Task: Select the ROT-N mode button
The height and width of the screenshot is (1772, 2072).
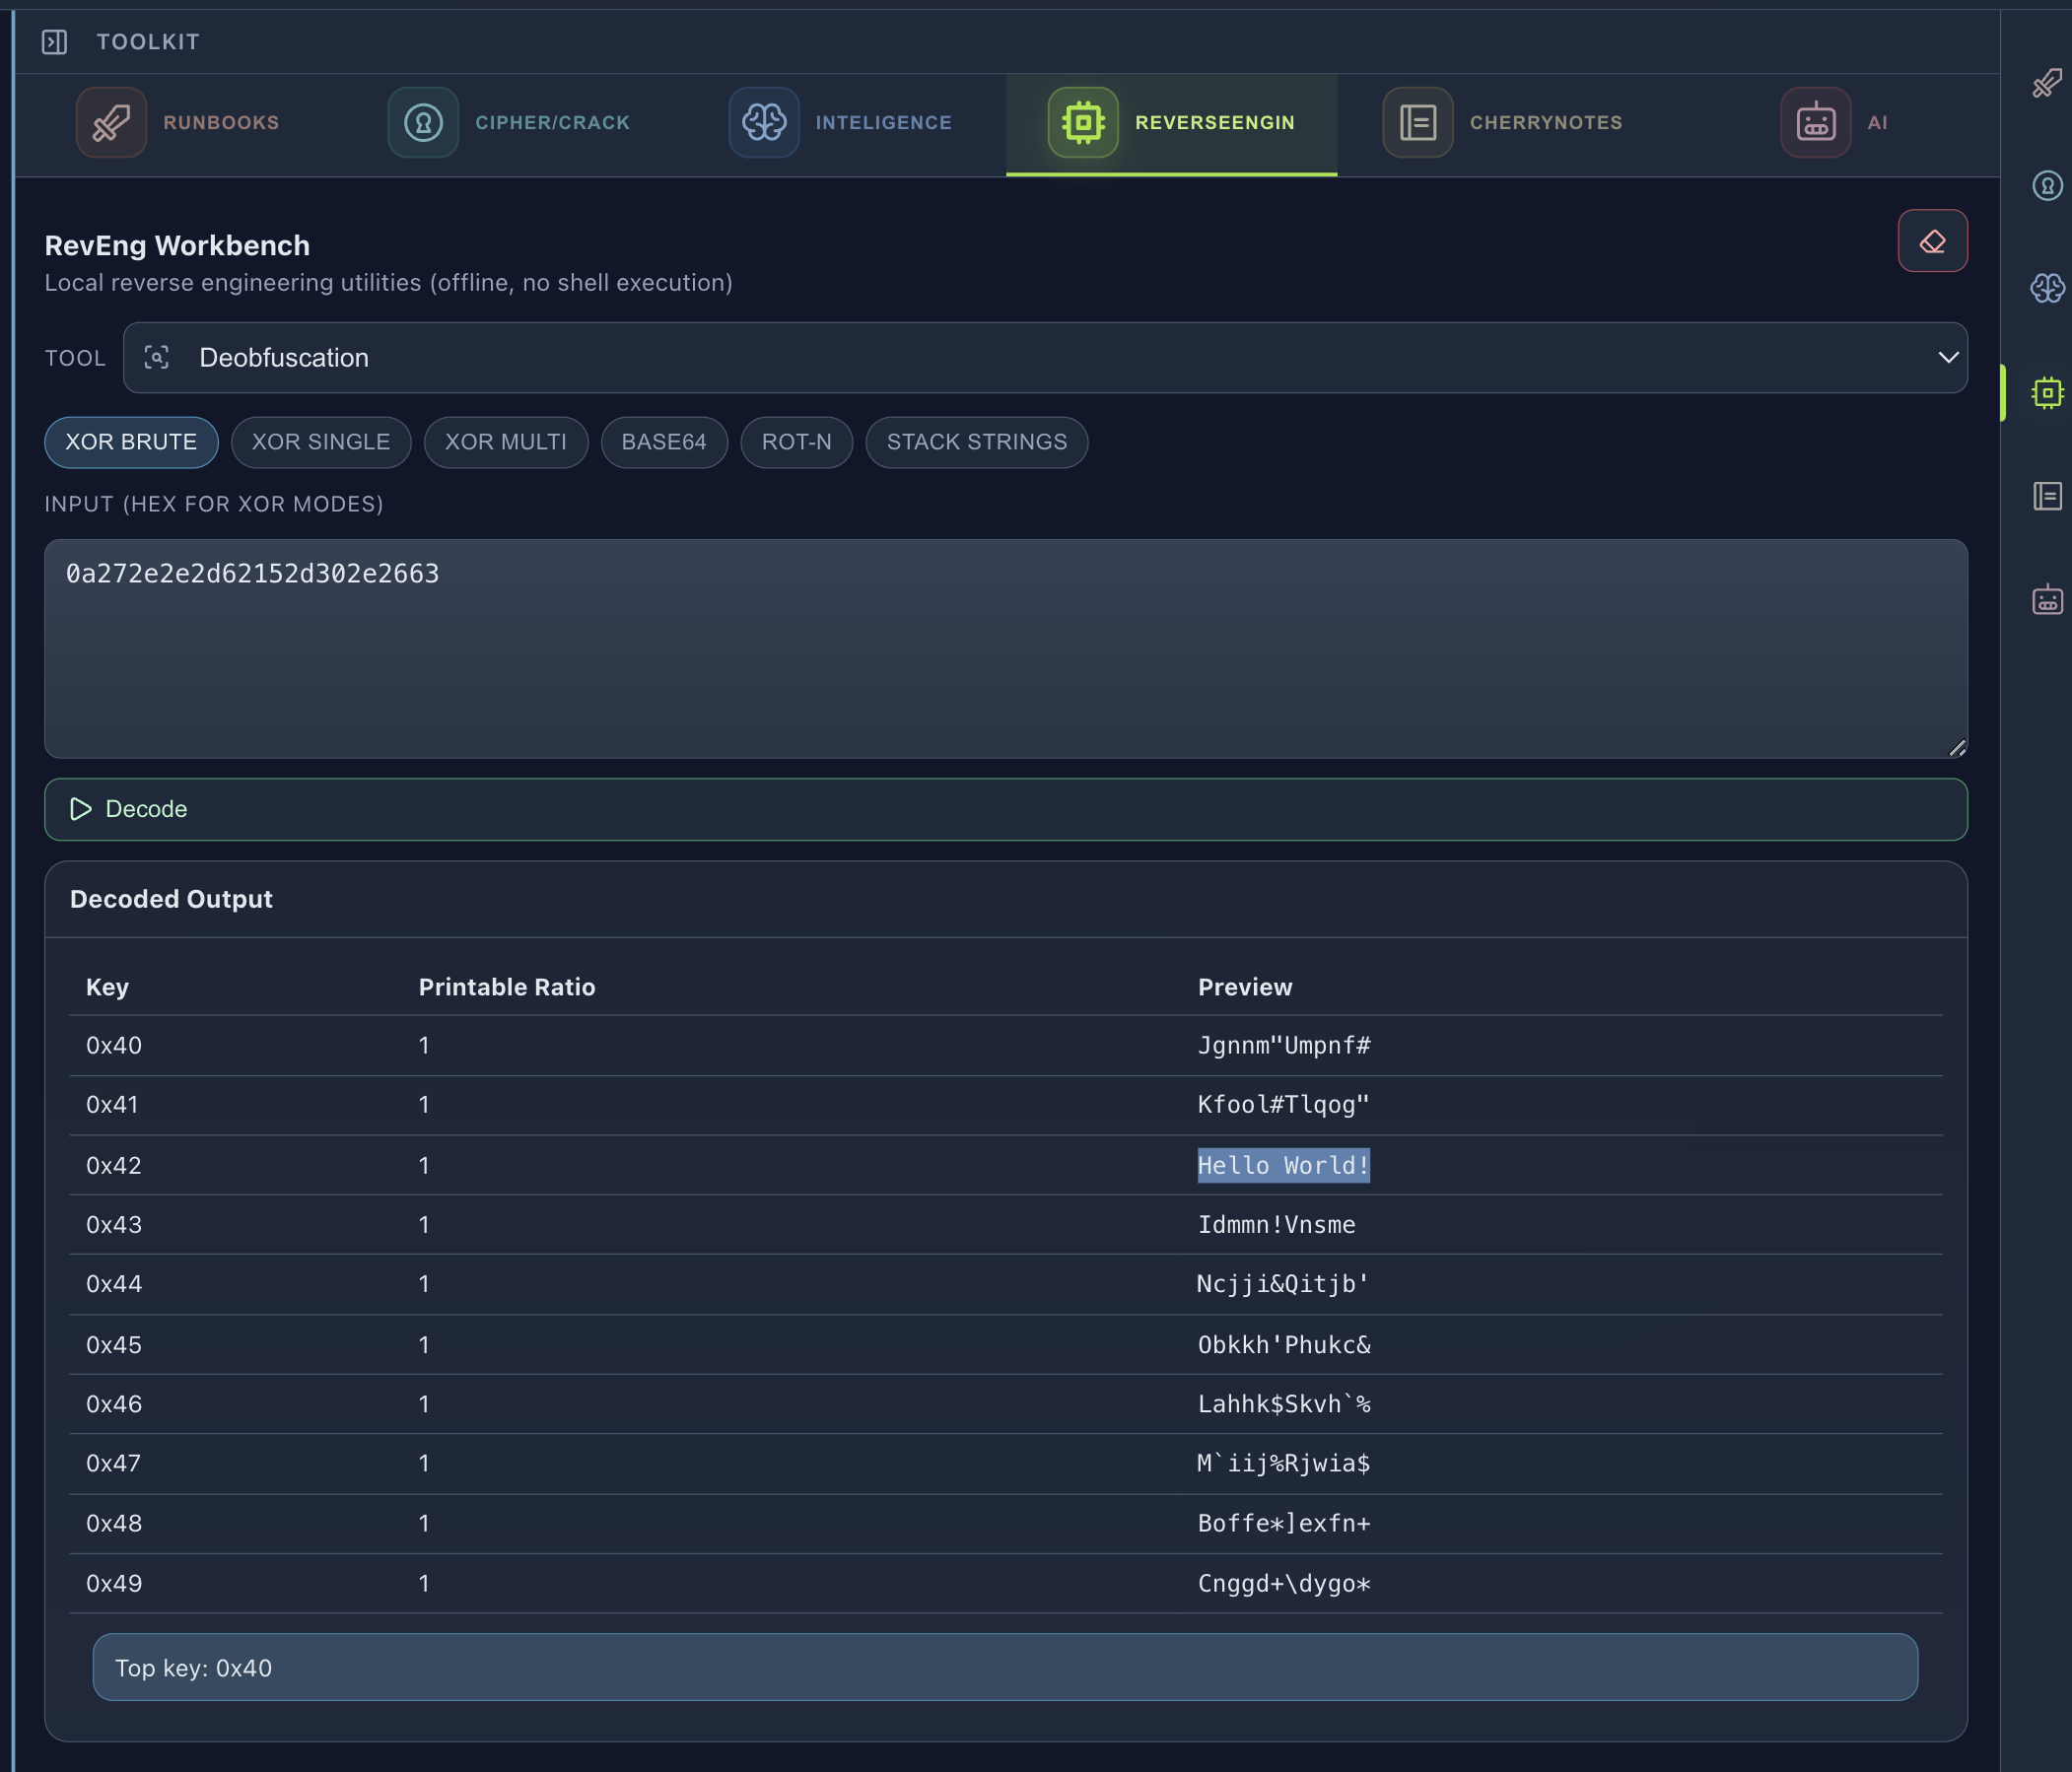Action: click(x=796, y=442)
